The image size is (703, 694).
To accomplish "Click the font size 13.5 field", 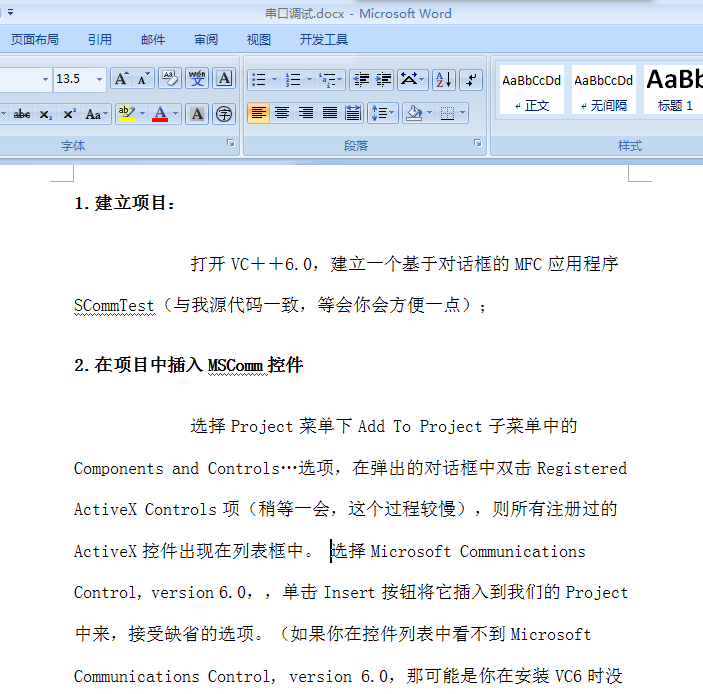I will coord(74,79).
